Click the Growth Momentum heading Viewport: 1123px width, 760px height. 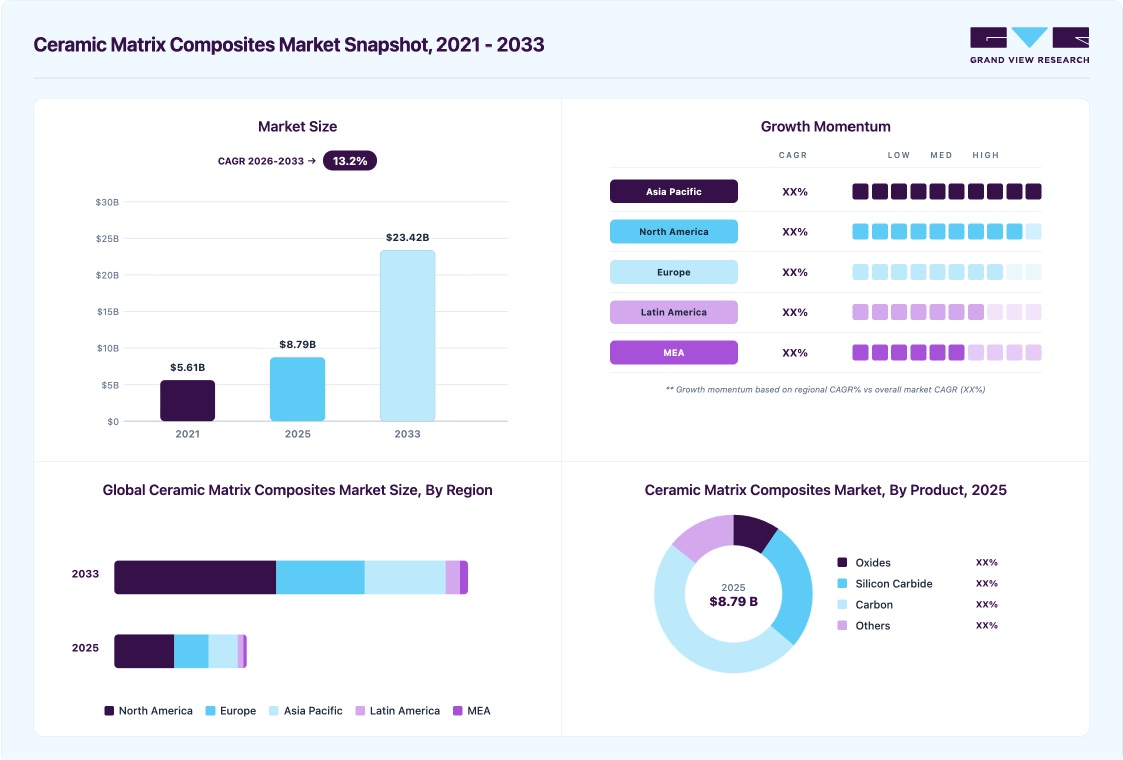pyautogui.click(x=826, y=127)
